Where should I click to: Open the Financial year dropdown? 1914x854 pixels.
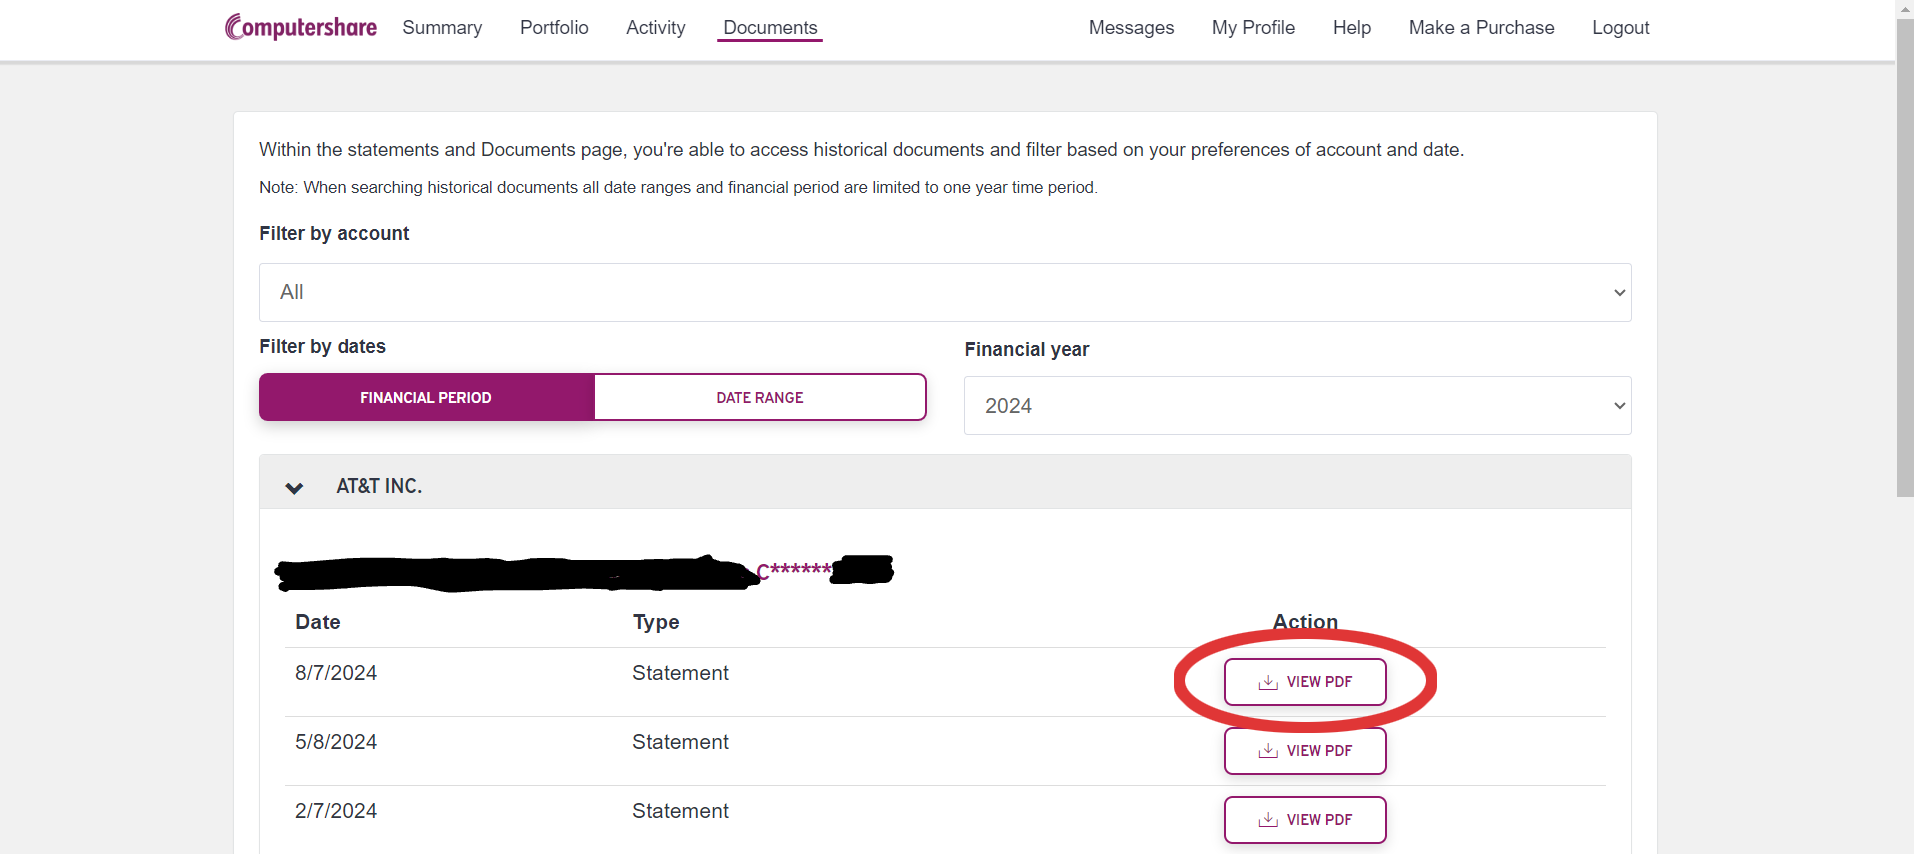pos(1297,405)
